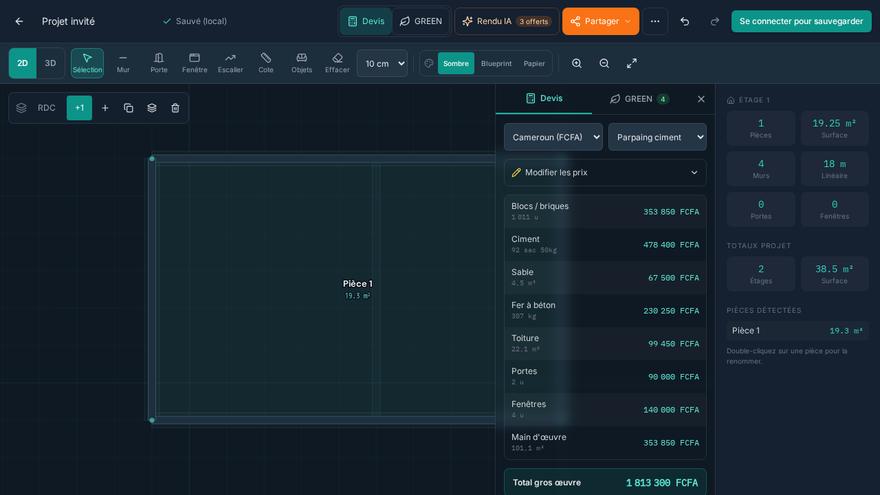Click the Toiture 99 450 FCFA row
Screen dimensions: 880x495
(x=605, y=343)
